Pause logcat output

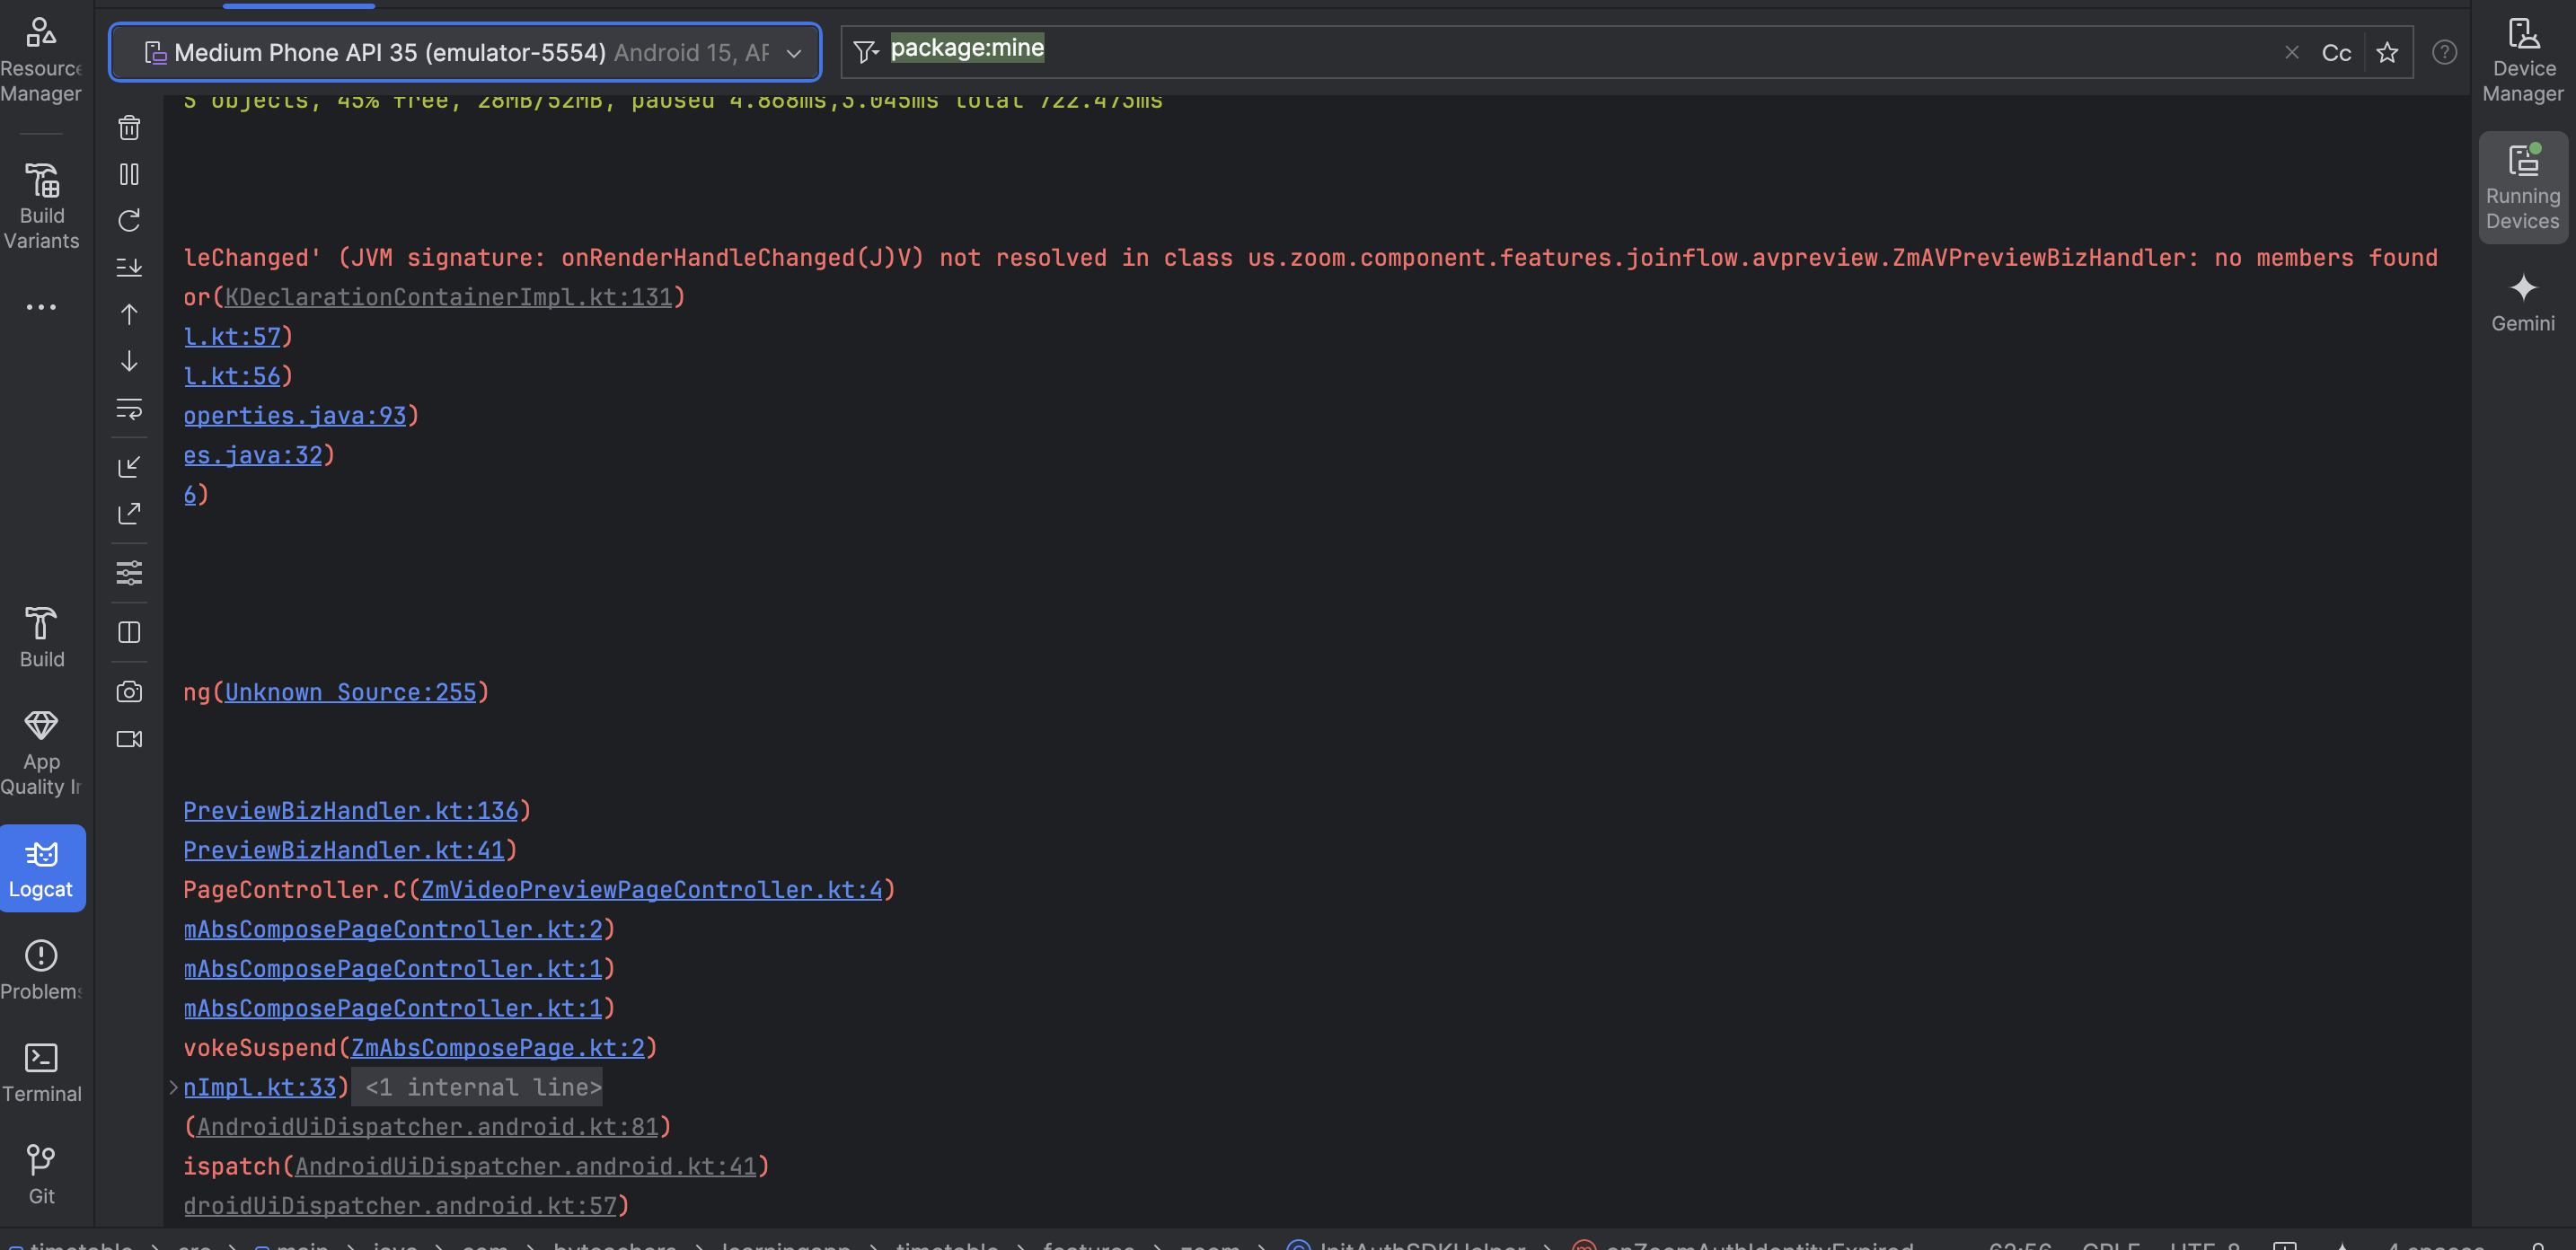129,174
